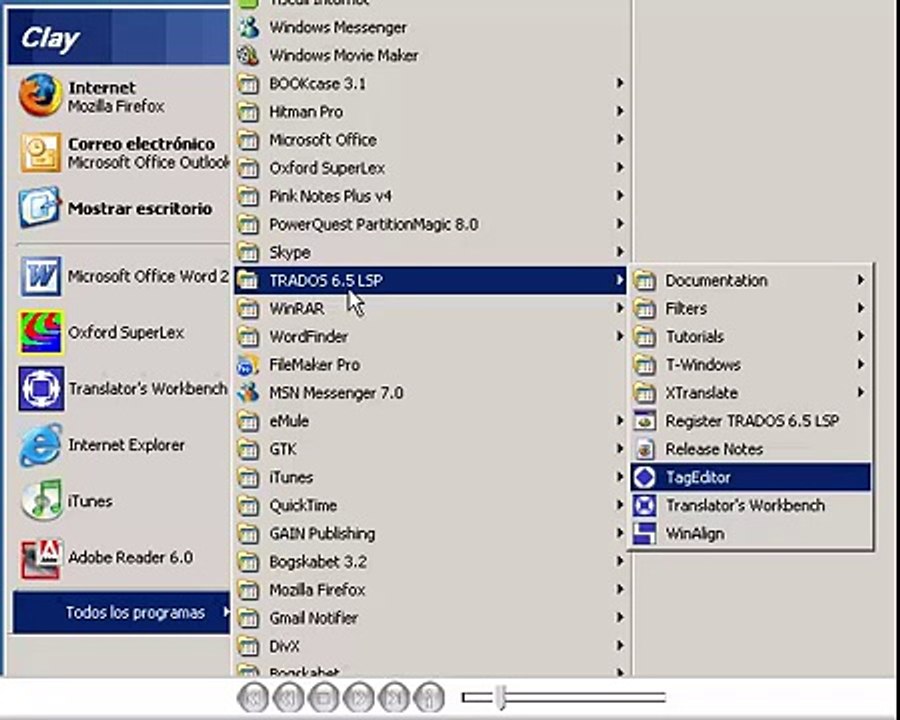Start Windows Movie Maker
The width and height of the screenshot is (900, 720).
point(430,55)
